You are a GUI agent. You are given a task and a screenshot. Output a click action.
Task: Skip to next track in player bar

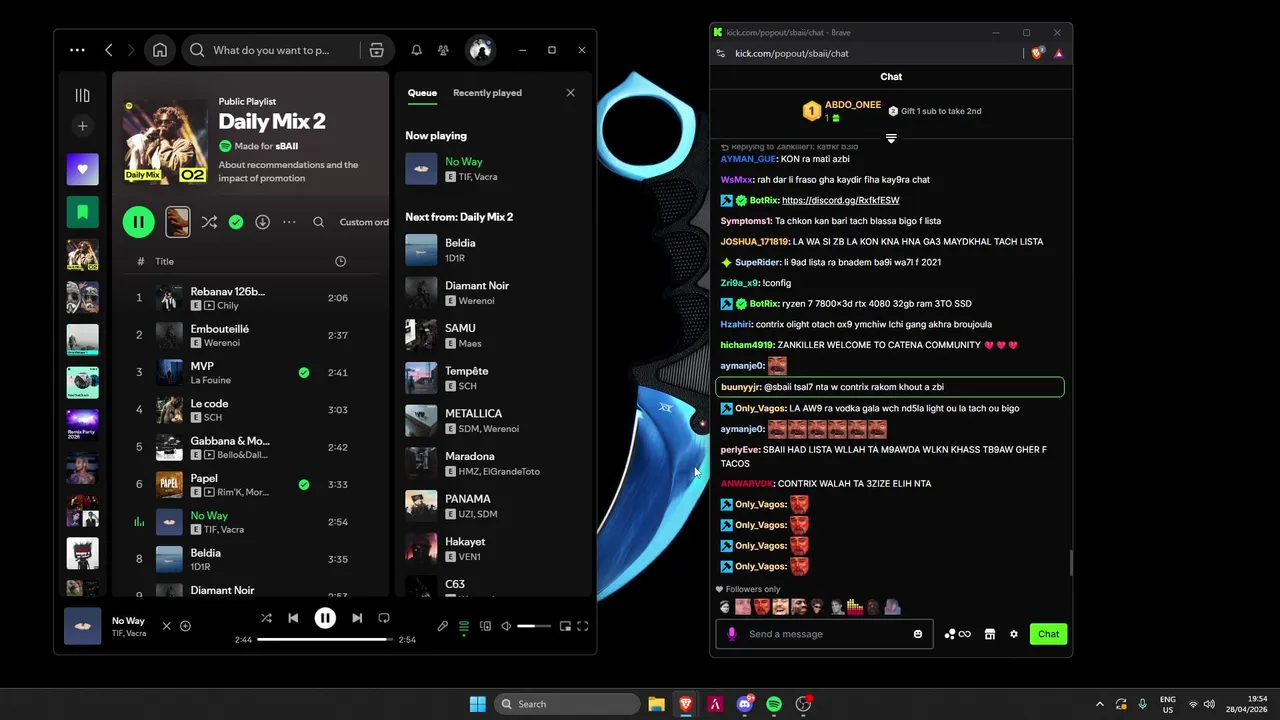coord(357,618)
